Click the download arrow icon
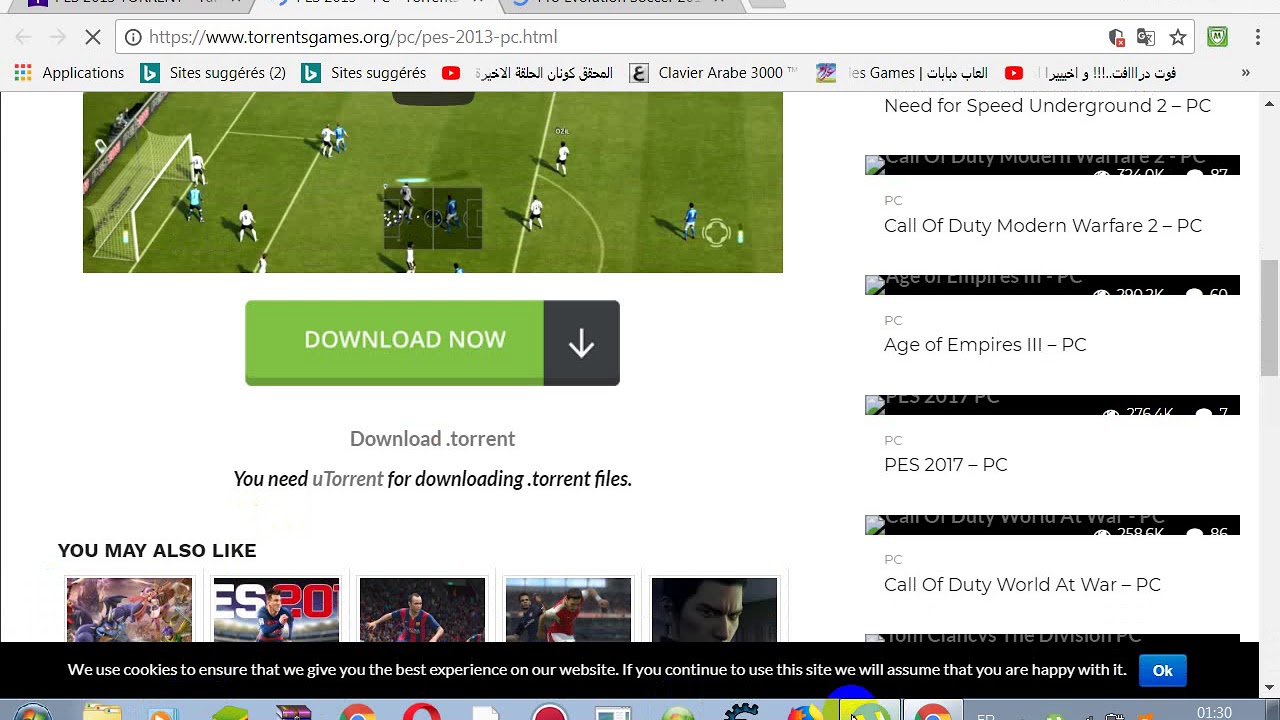 point(581,344)
